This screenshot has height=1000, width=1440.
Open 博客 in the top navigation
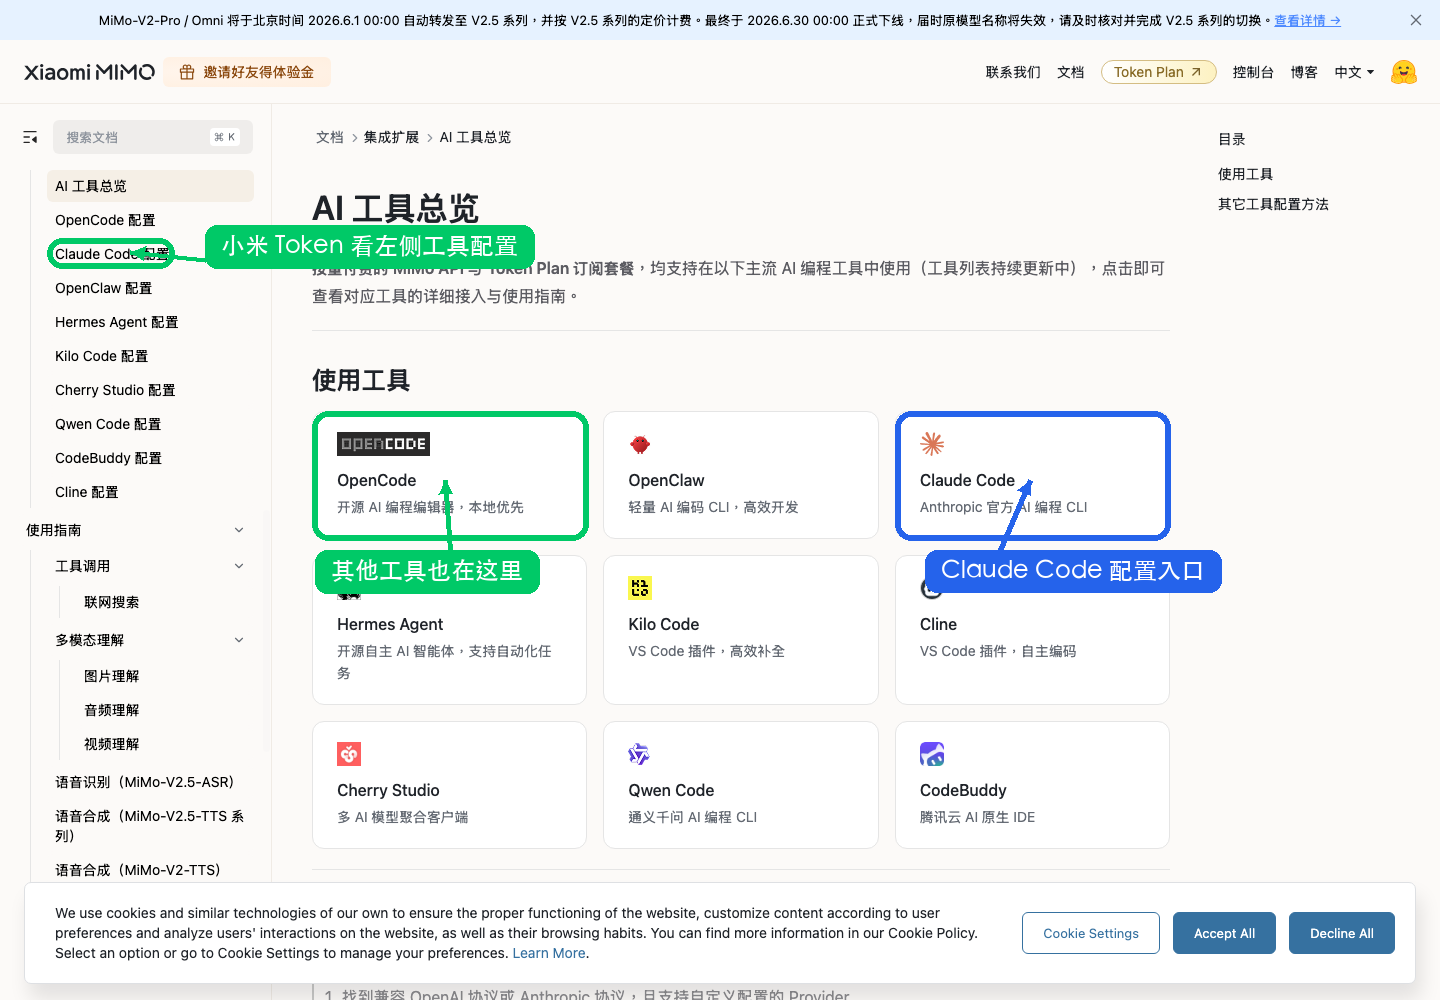[x=1304, y=72]
